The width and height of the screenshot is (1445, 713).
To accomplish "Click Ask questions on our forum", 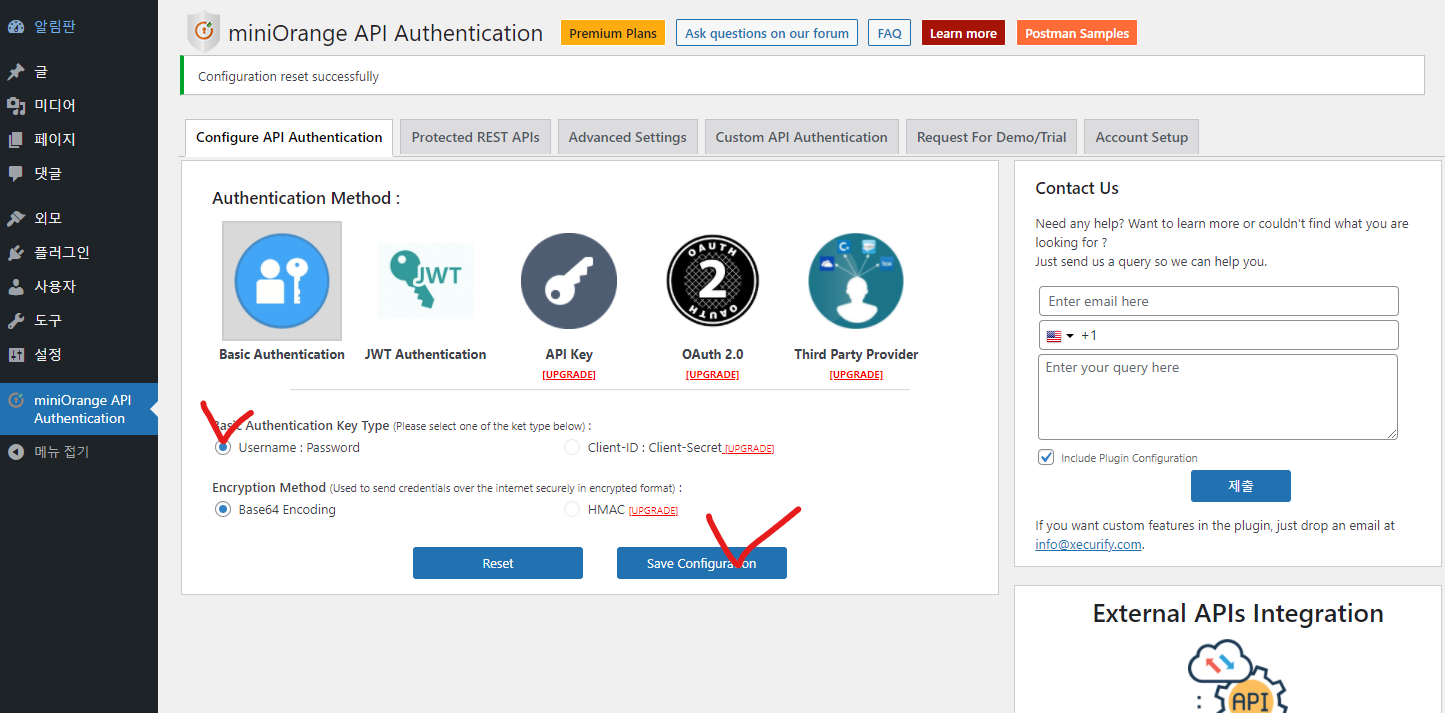I will (x=767, y=33).
